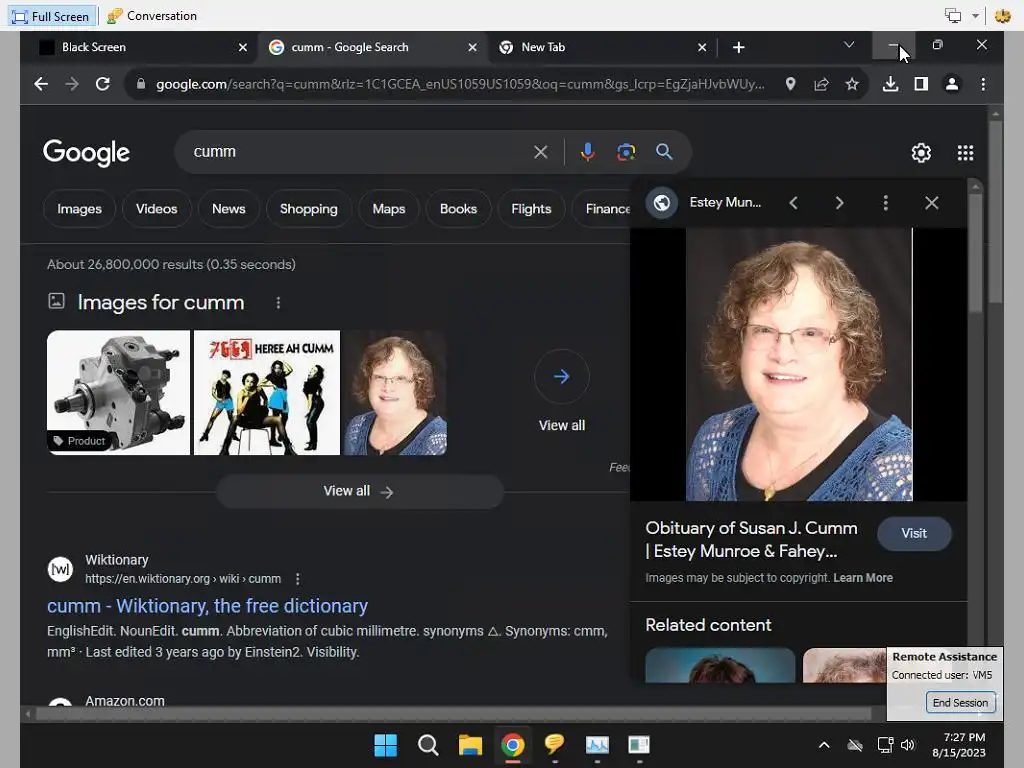Show next image in preview panel
The width and height of the screenshot is (1024, 768).
(x=839, y=203)
